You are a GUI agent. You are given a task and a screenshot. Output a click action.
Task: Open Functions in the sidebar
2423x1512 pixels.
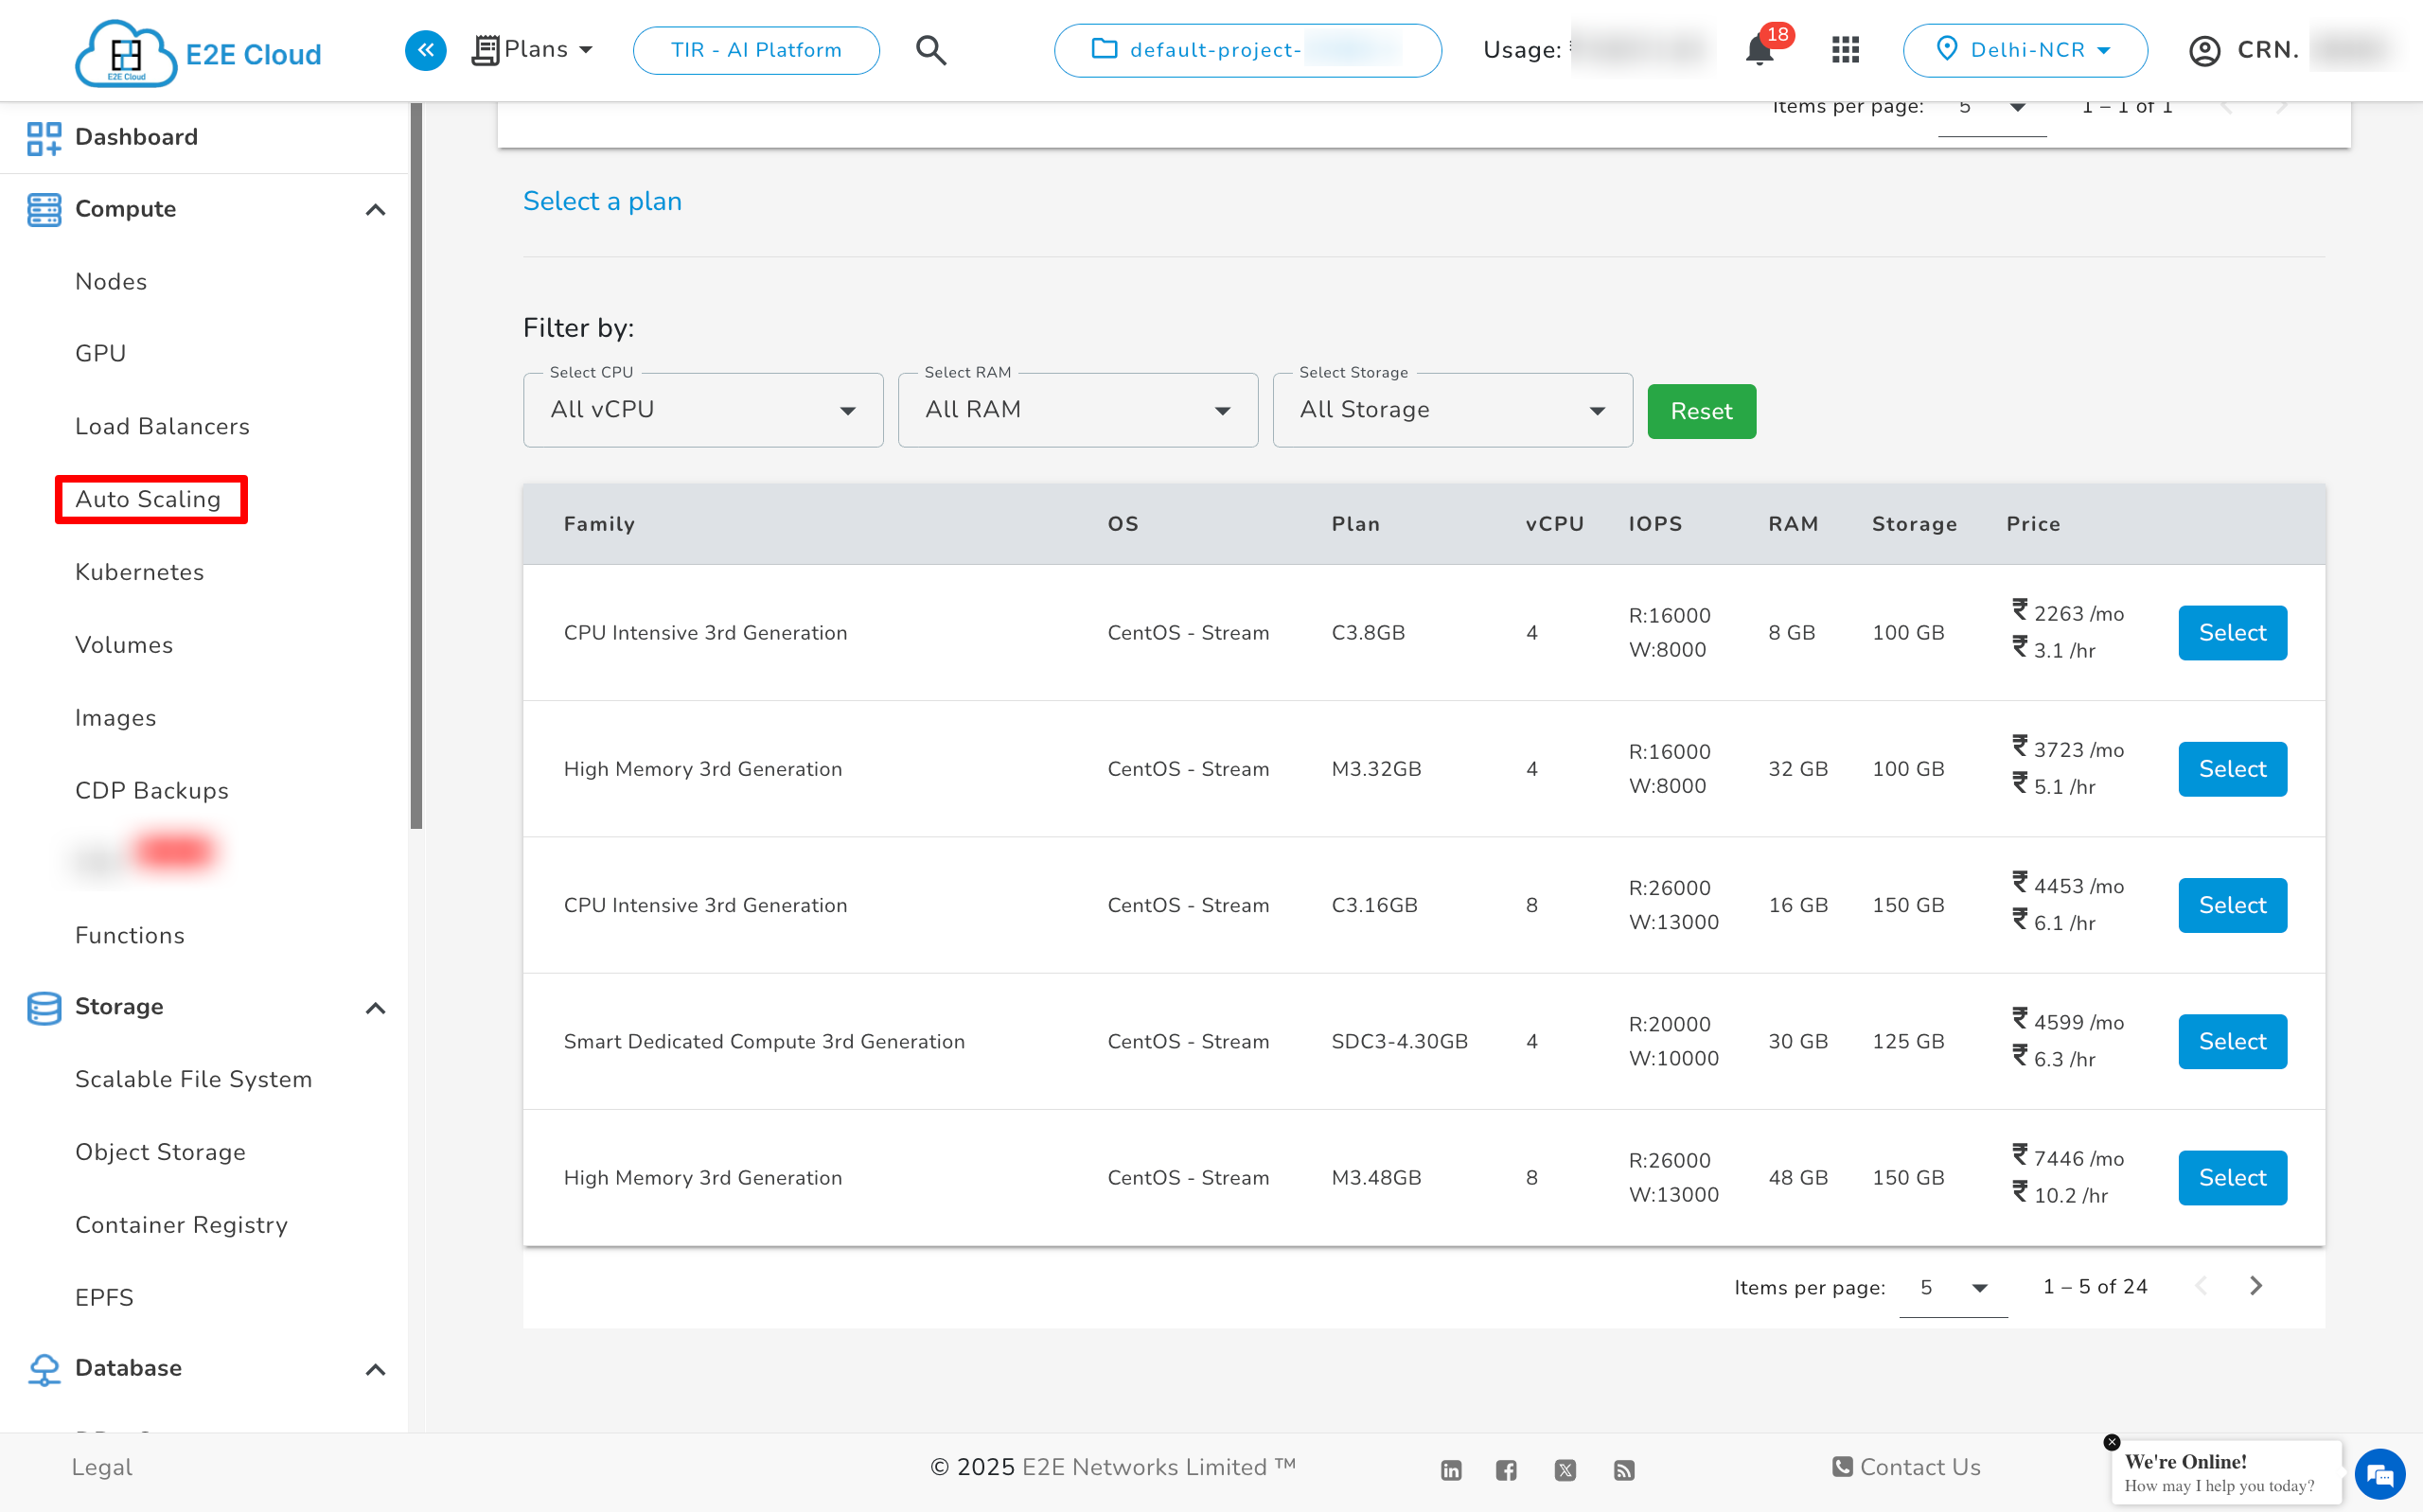(130, 935)
